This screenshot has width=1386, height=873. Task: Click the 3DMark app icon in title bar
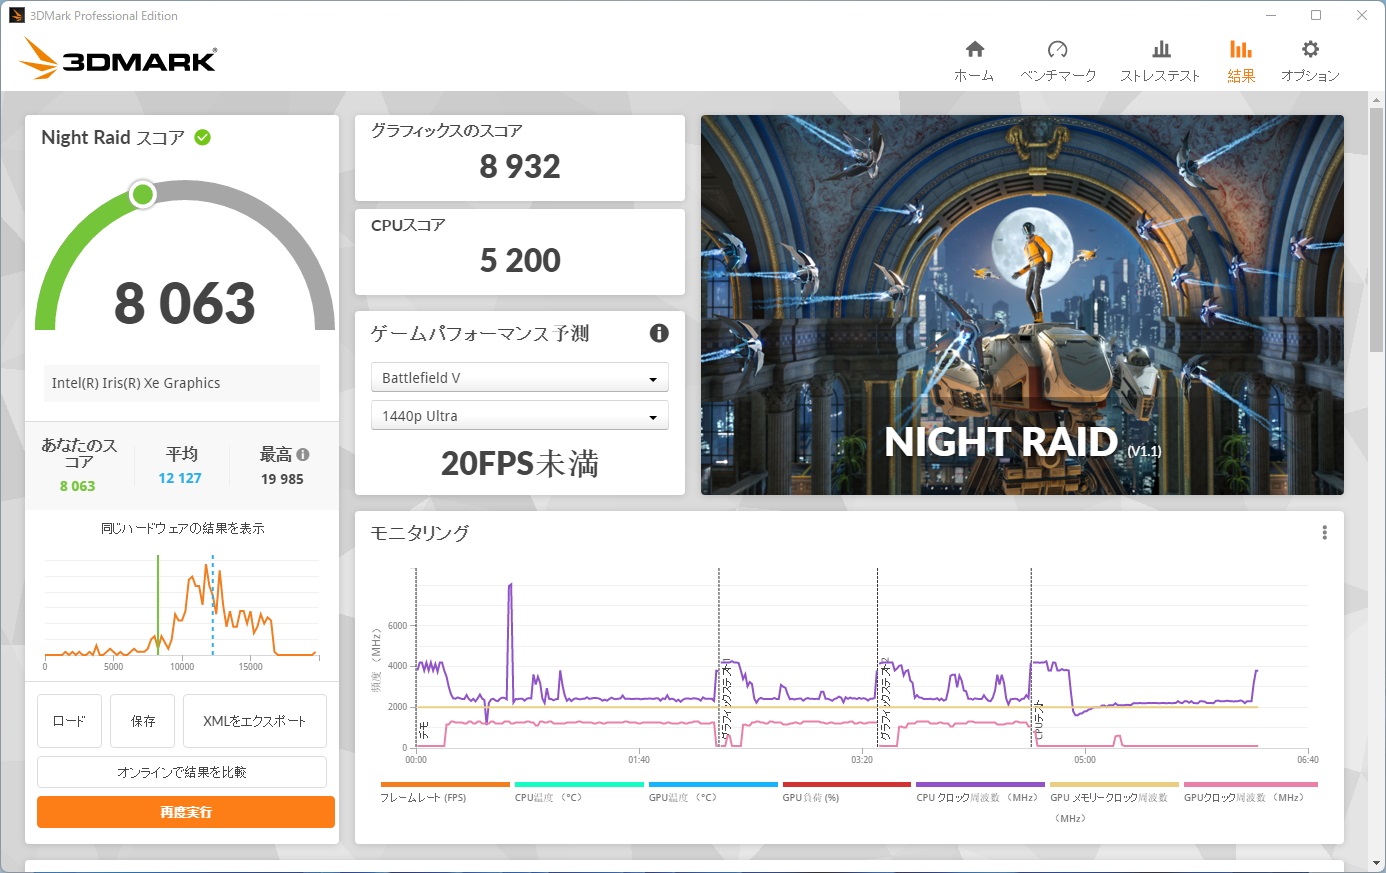click(x=16, y=15)
